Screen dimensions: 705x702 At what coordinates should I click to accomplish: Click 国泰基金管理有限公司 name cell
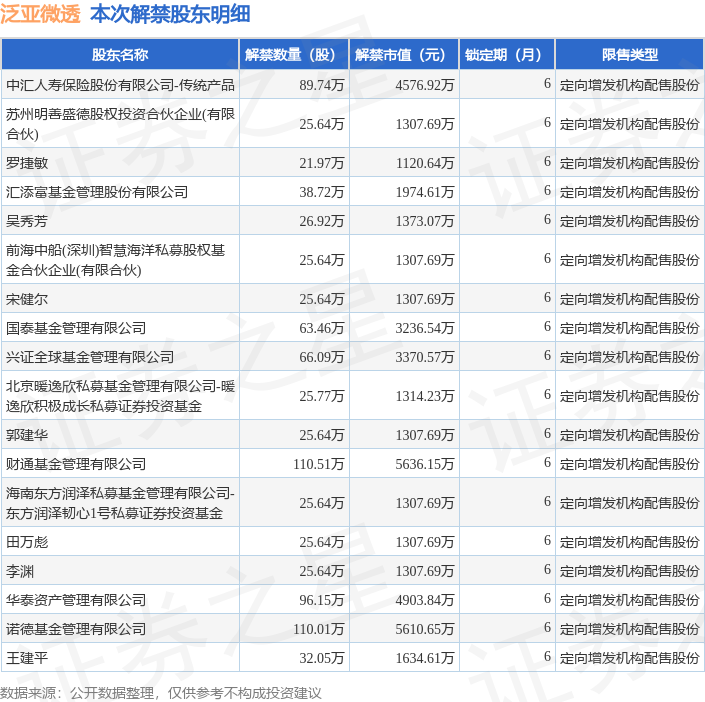tap(120, 328)
